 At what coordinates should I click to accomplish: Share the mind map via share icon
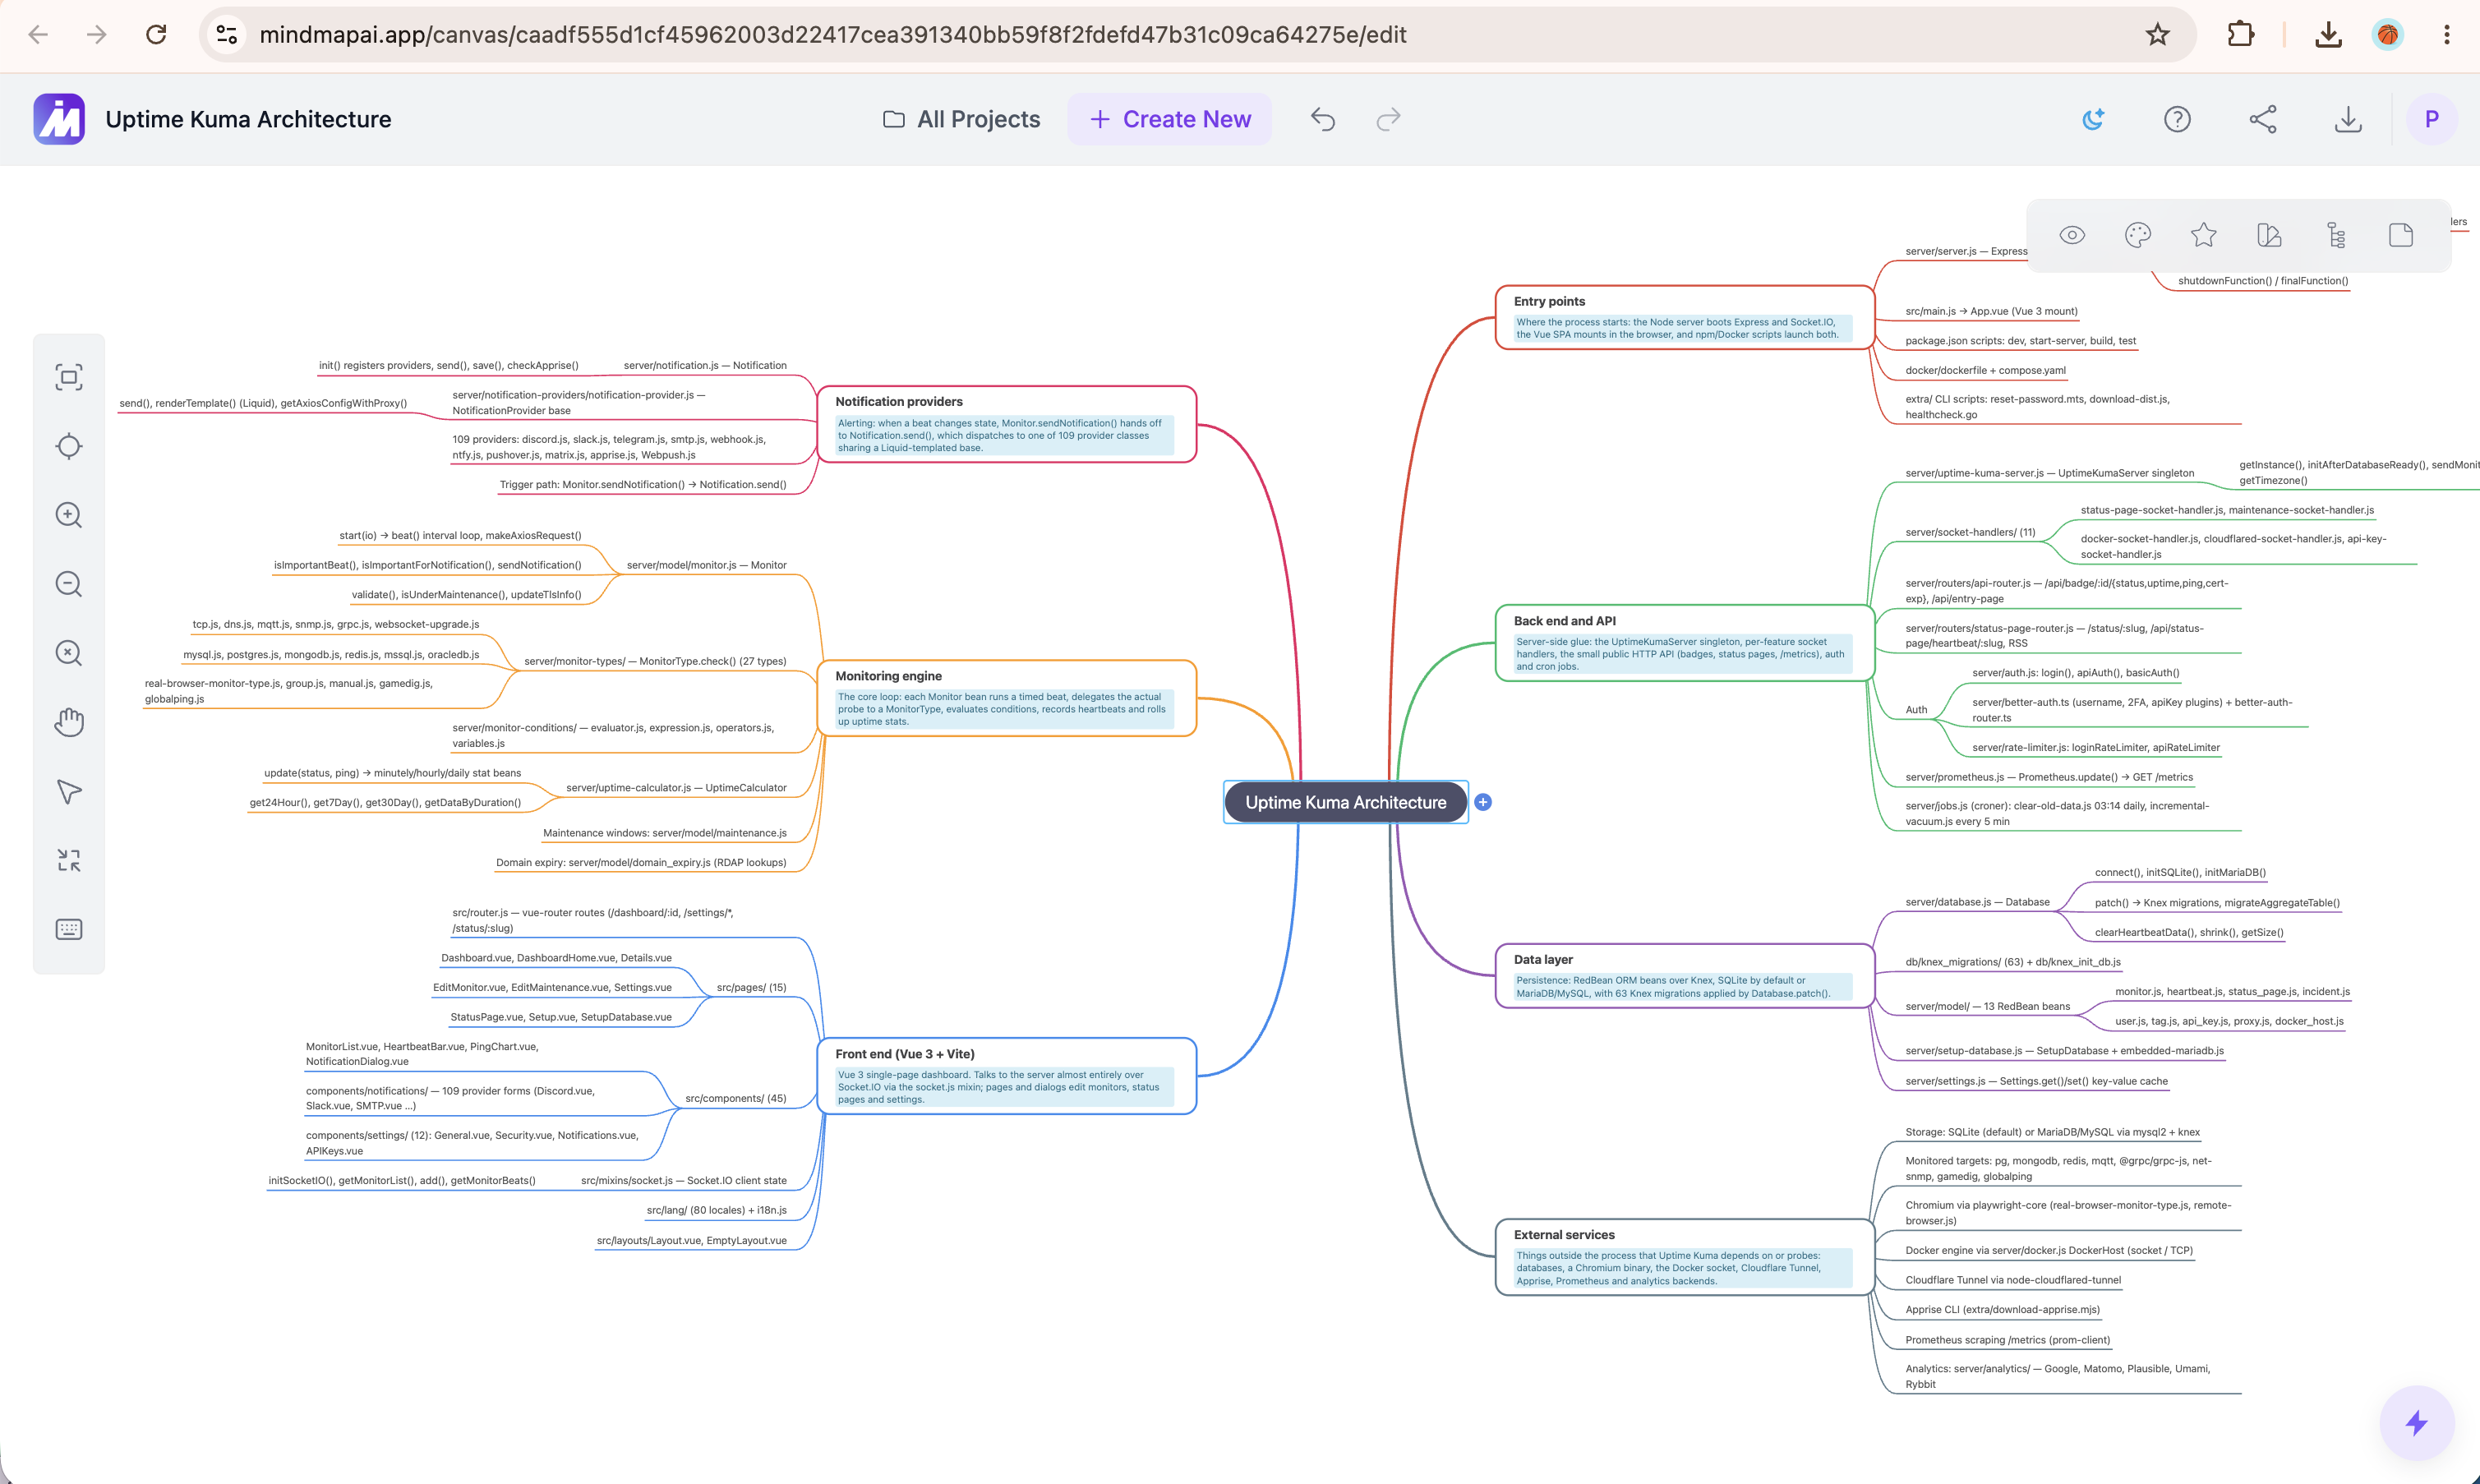2263,119
